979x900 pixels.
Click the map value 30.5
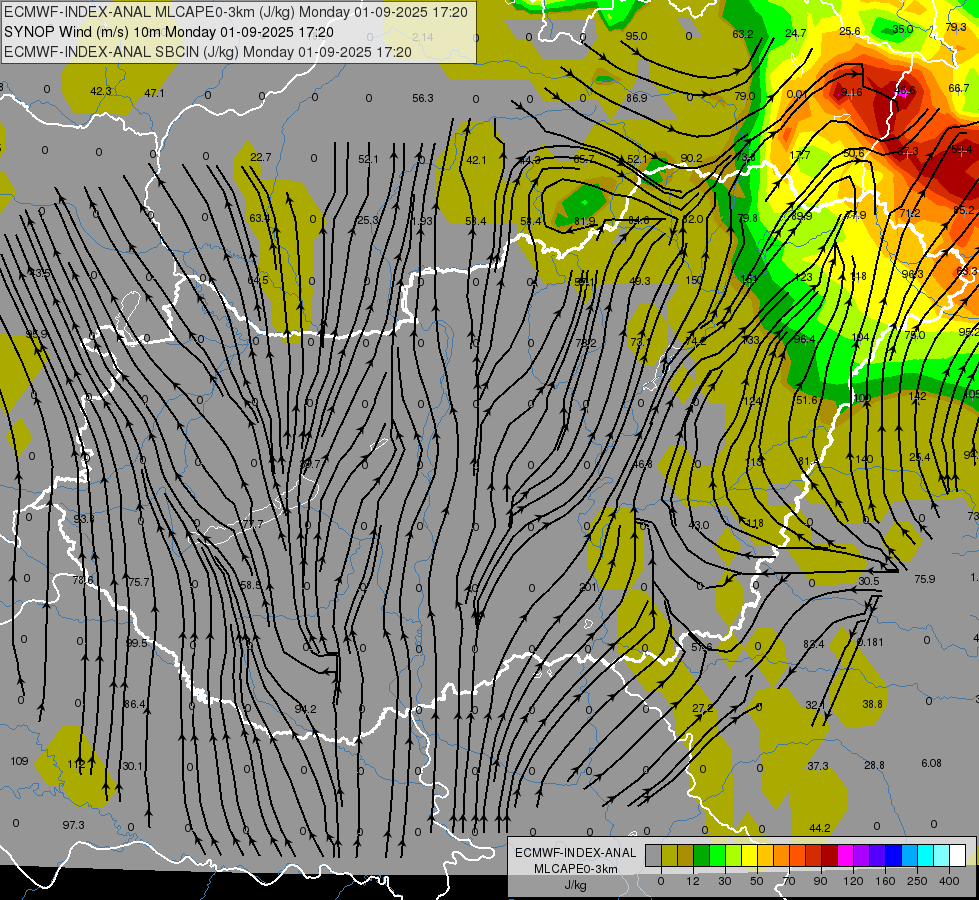pyautogui.click(x=868, y=581)
